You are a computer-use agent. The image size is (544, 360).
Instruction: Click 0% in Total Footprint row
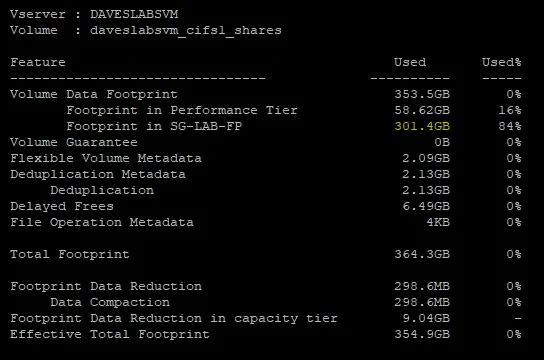click(x=513, y=254)
